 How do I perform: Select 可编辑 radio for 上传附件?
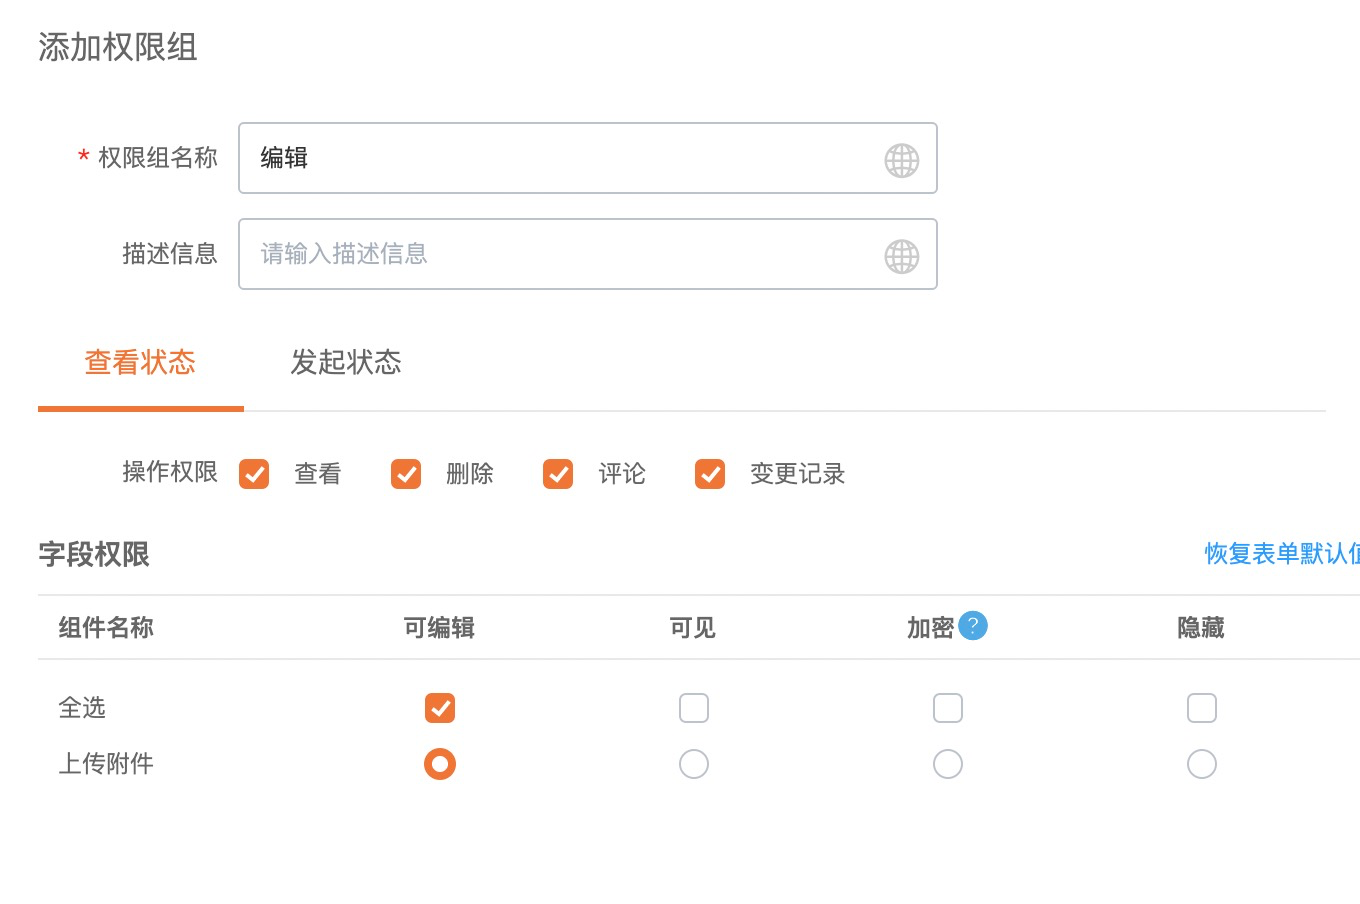440,764
